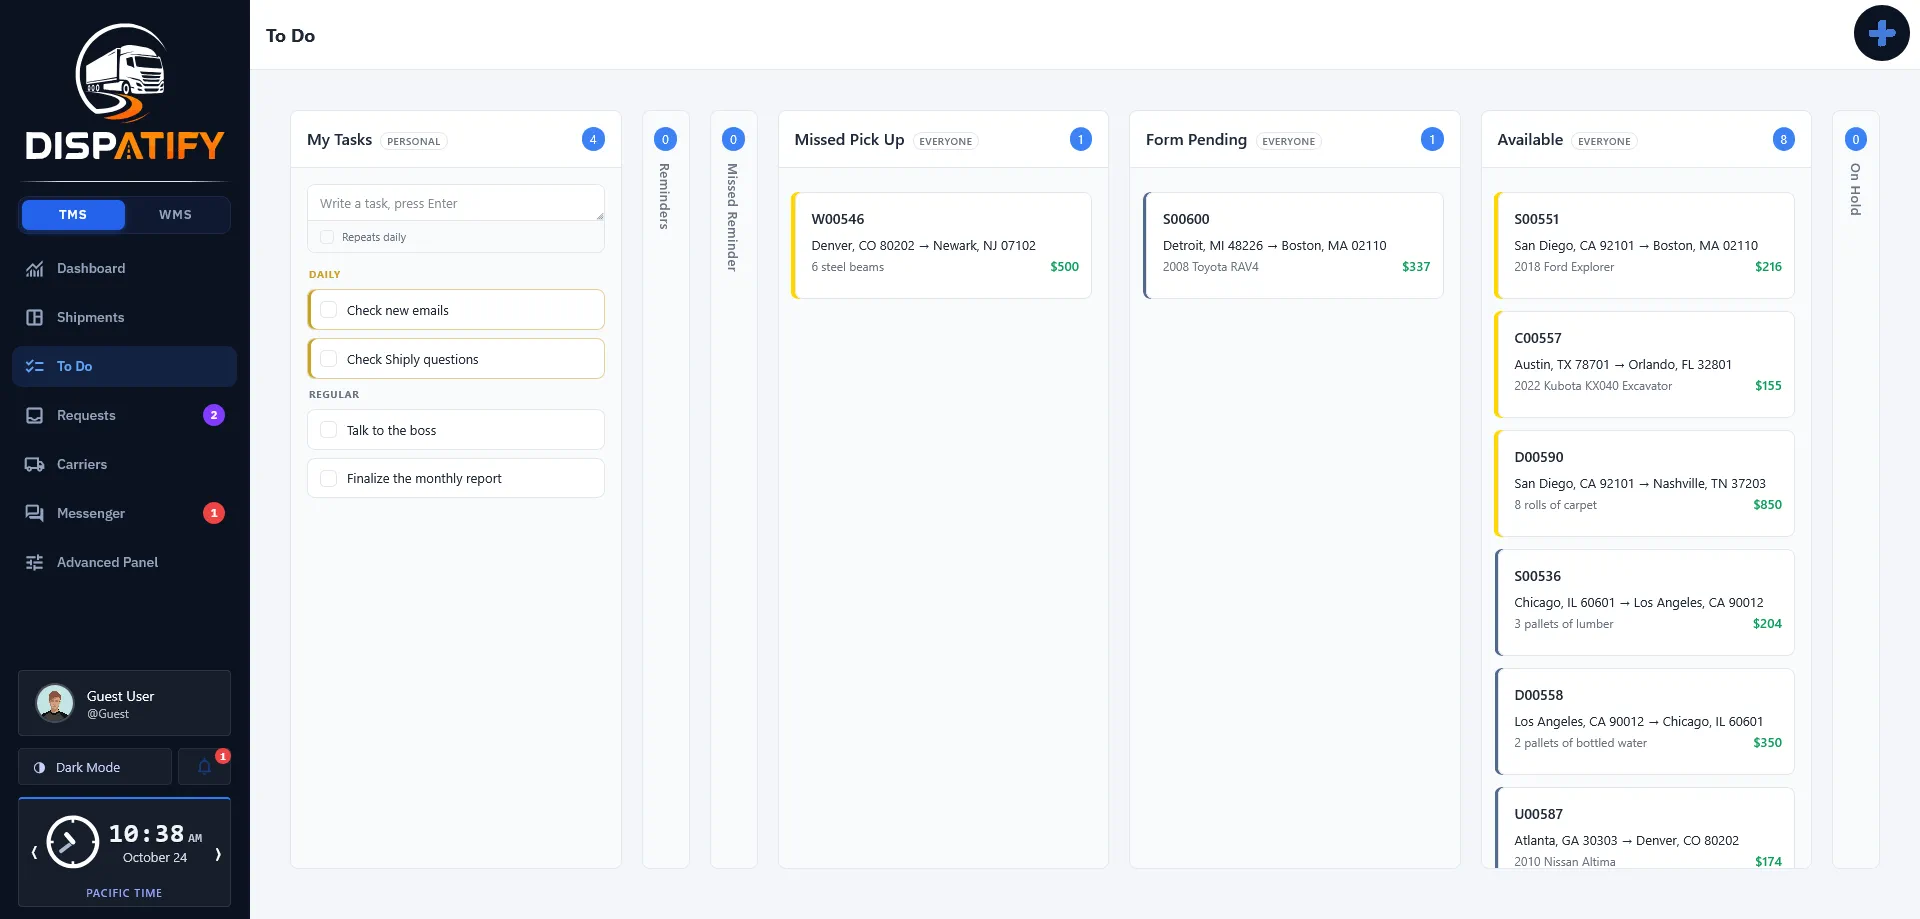Open shipment D00590 carpet card

pos(1644,483)
